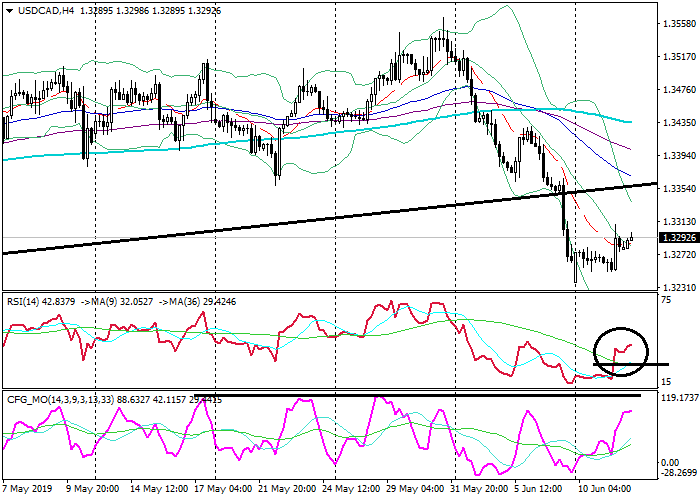
Task: Click the 10 Jun 04:00 time label
Action: [605, 489]
